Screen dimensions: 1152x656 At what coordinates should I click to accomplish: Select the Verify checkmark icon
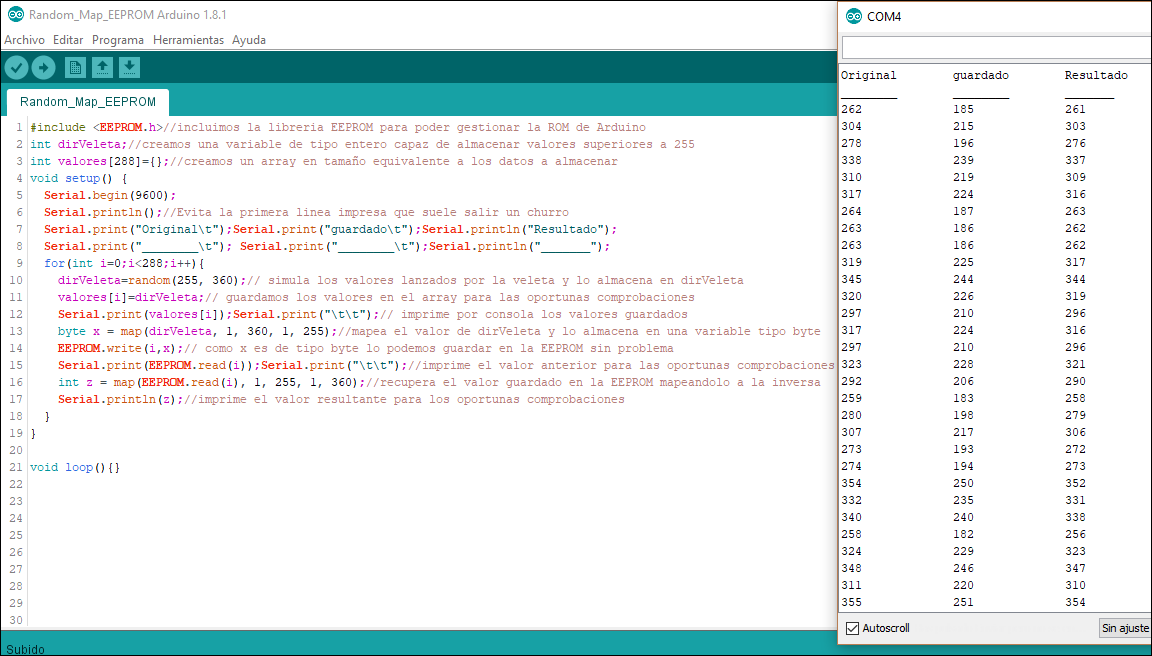[x=16, y=67]
